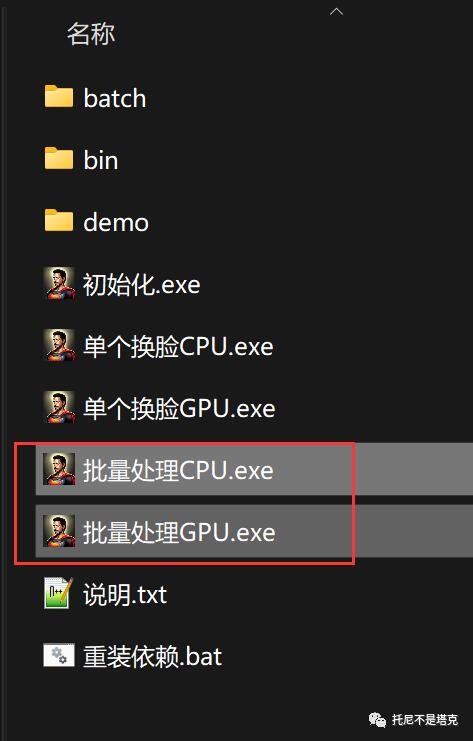Click the 批量处理CPU.exe program icon
This screenshot has height=741, width=473.
[59, 469]
